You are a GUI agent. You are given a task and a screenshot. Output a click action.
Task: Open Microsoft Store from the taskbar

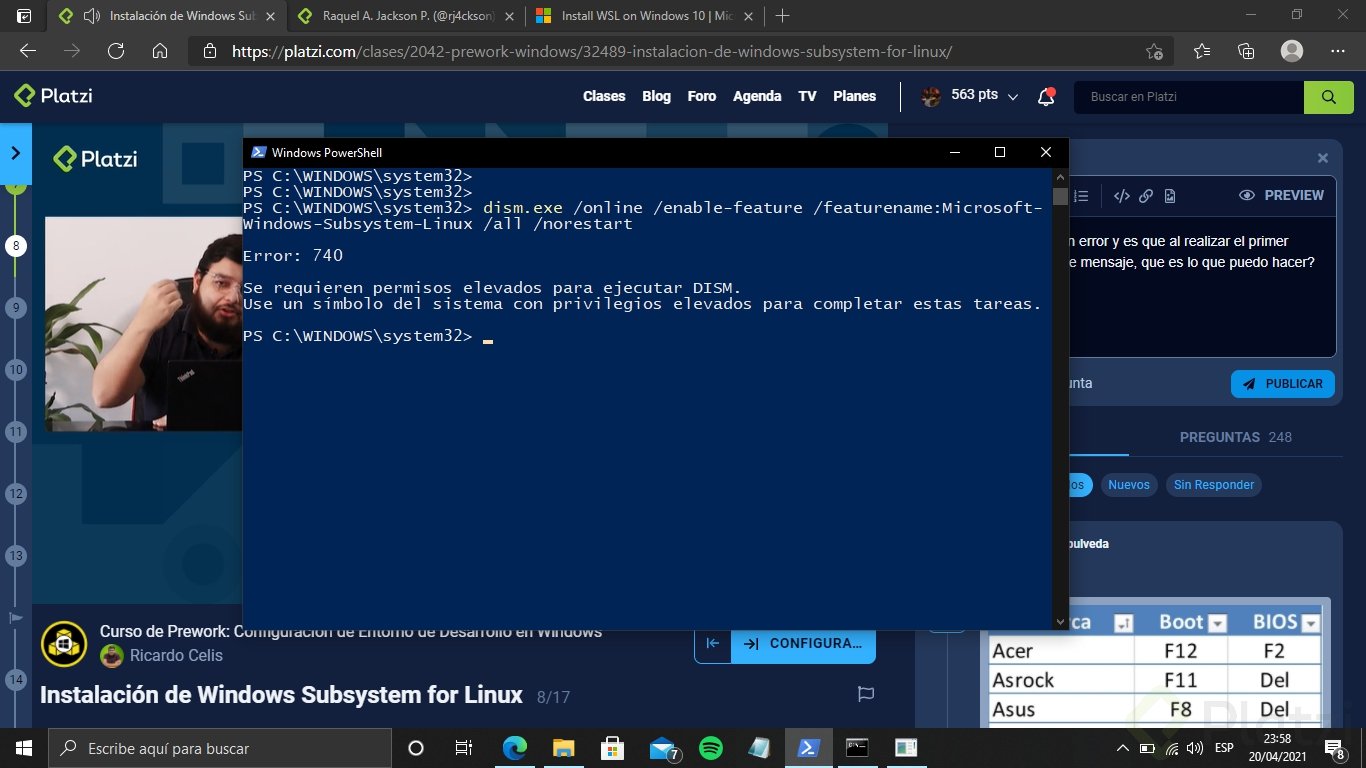click(613, 748)
